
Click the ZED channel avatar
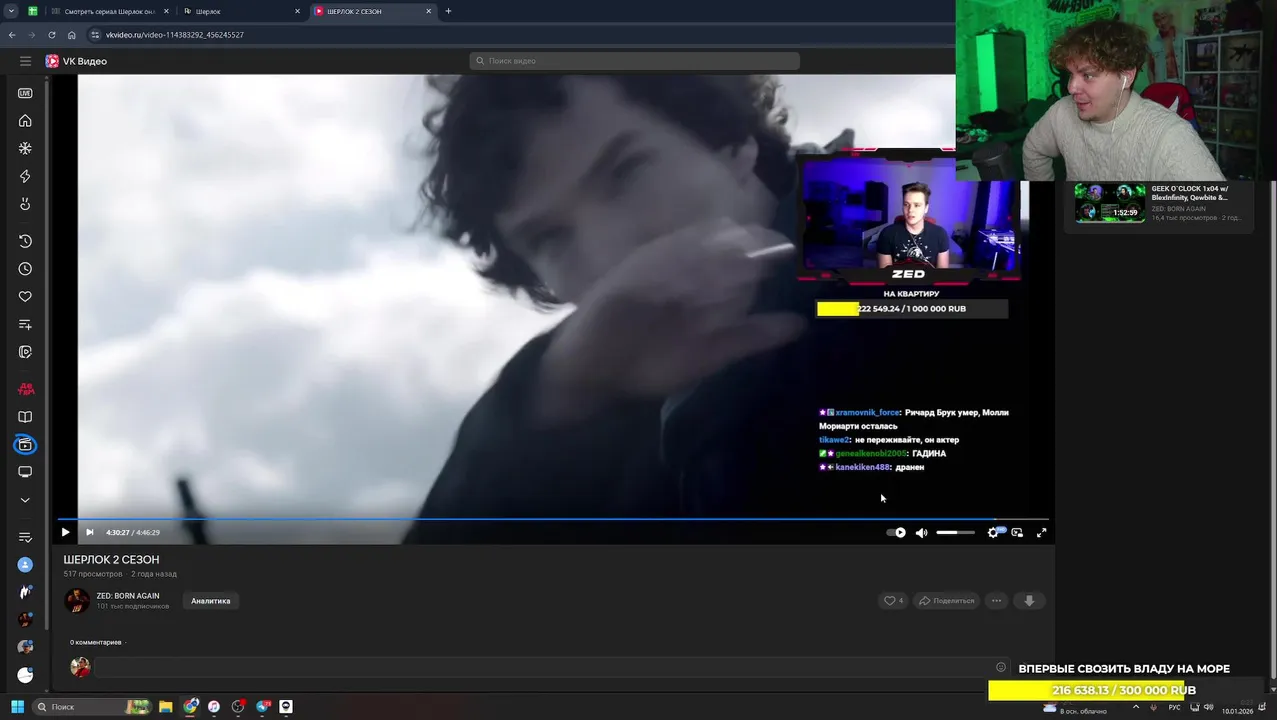pos(77,601)
